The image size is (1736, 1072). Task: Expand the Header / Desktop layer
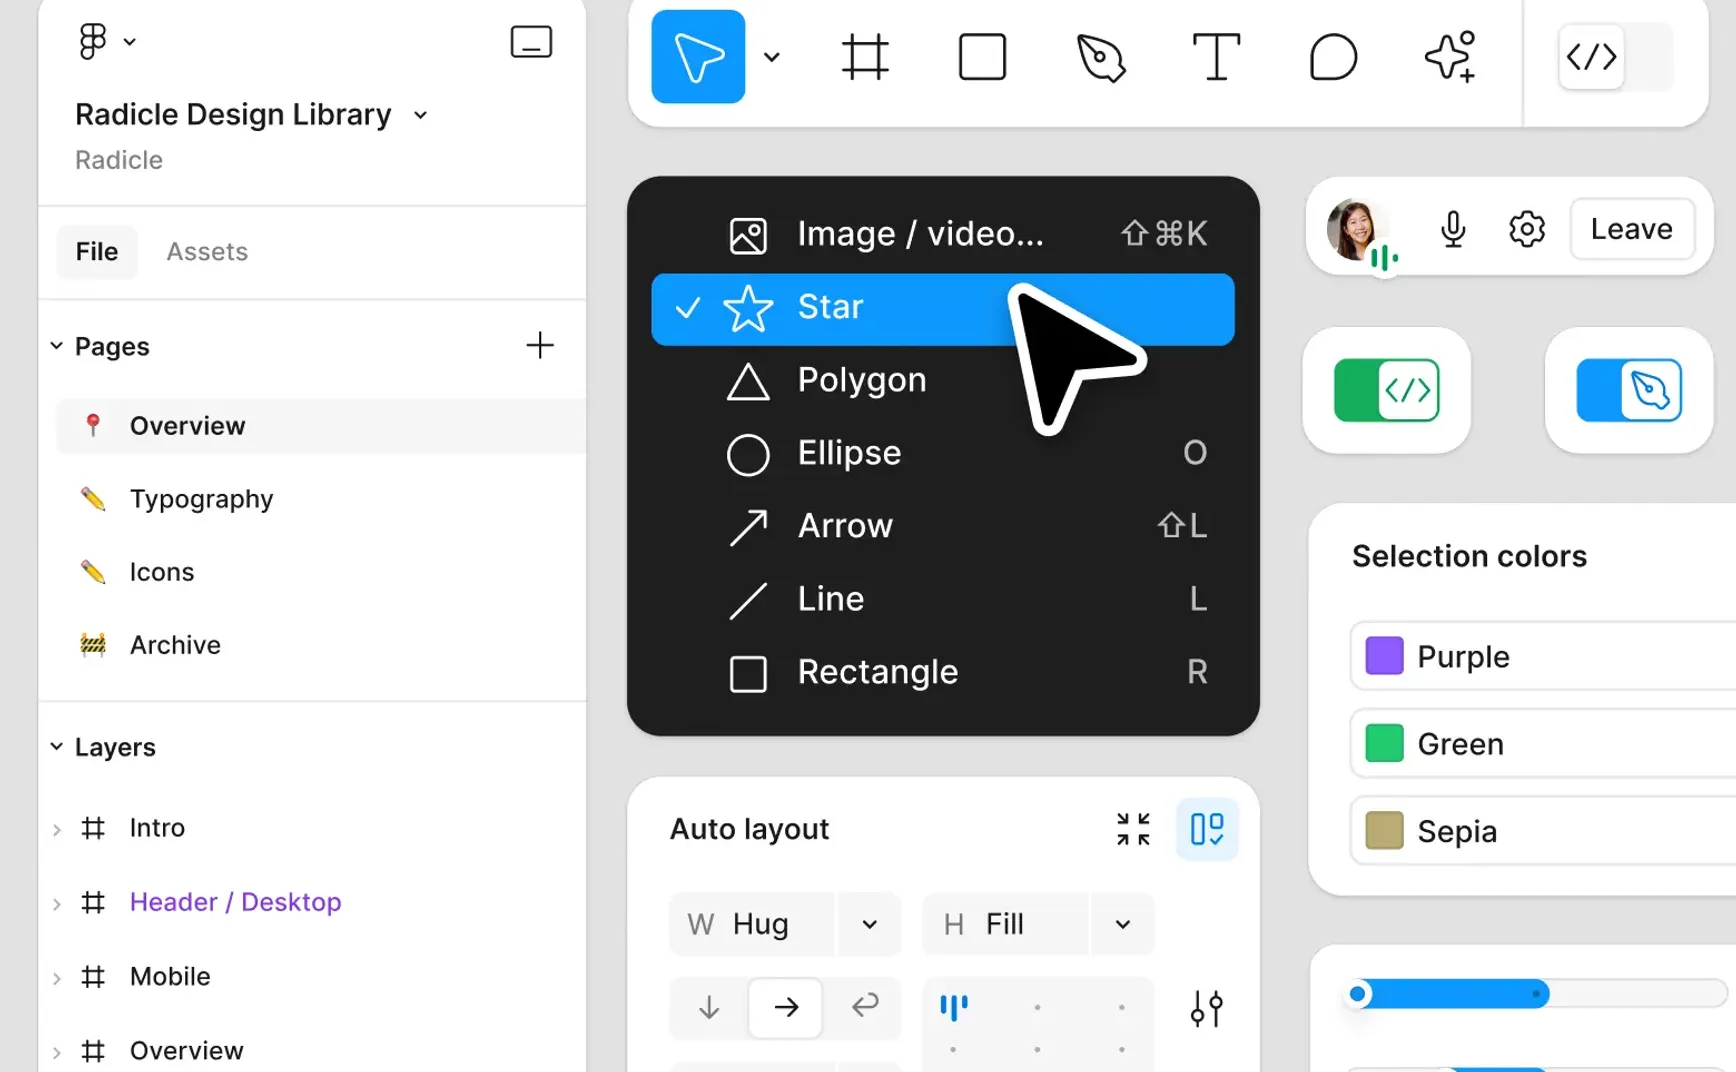click(x=57, y=903)
